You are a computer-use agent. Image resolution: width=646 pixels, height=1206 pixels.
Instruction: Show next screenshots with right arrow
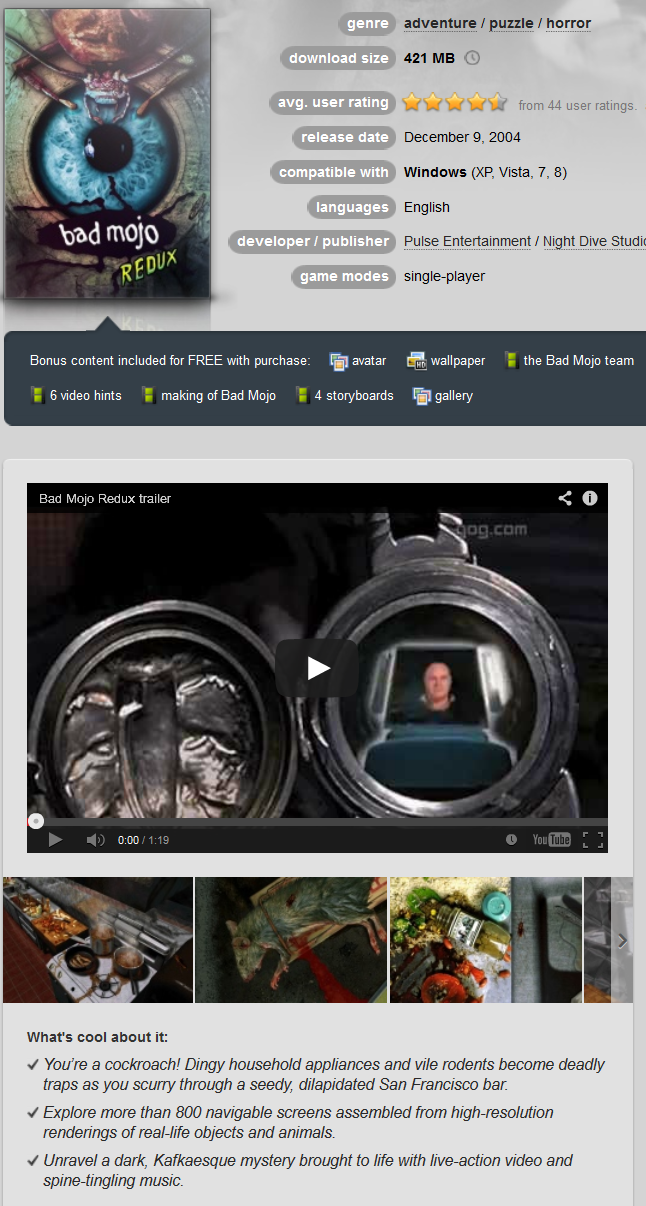point(622,940)
